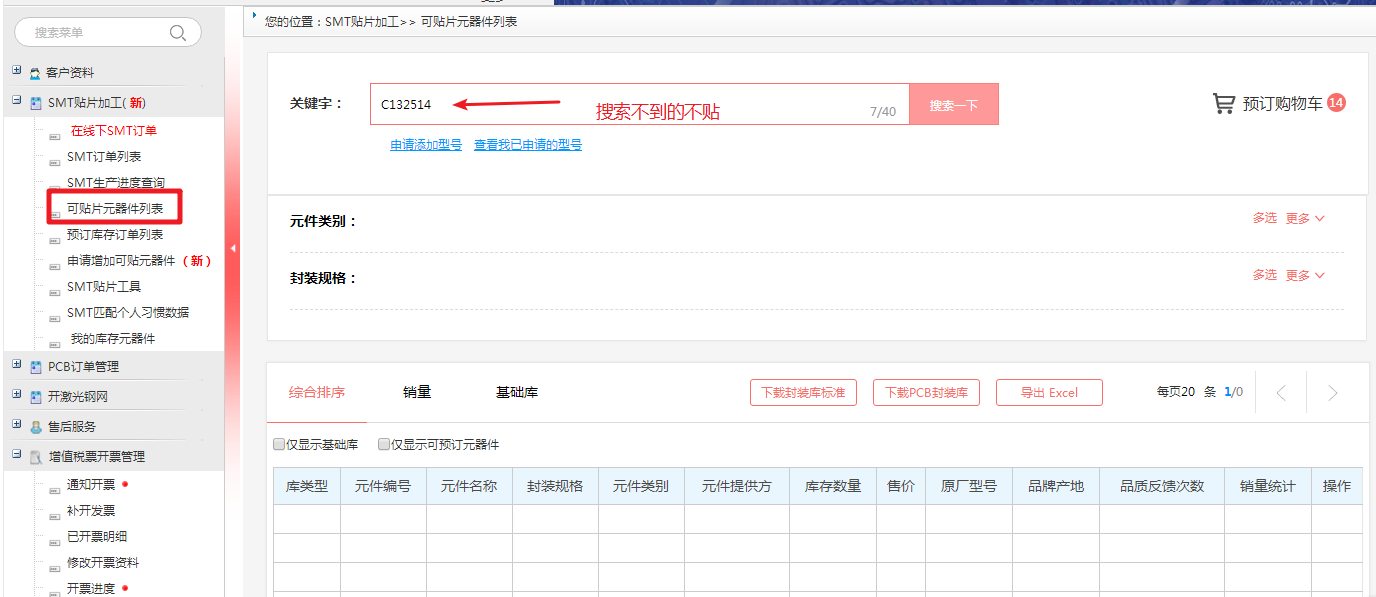Viewport: 1376px width, 597px height.
Task: Collapse sidebar using red arrow handle
Action: [233, 248]
